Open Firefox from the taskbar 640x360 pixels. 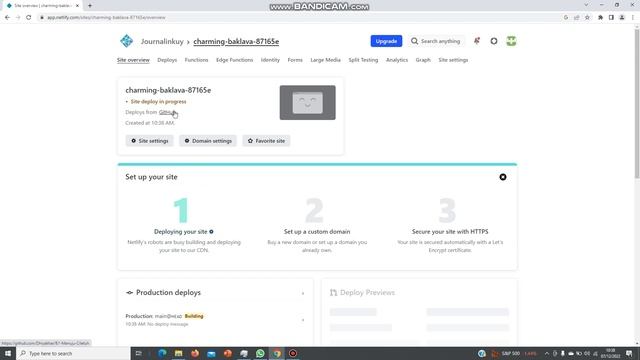click(195, 353)
